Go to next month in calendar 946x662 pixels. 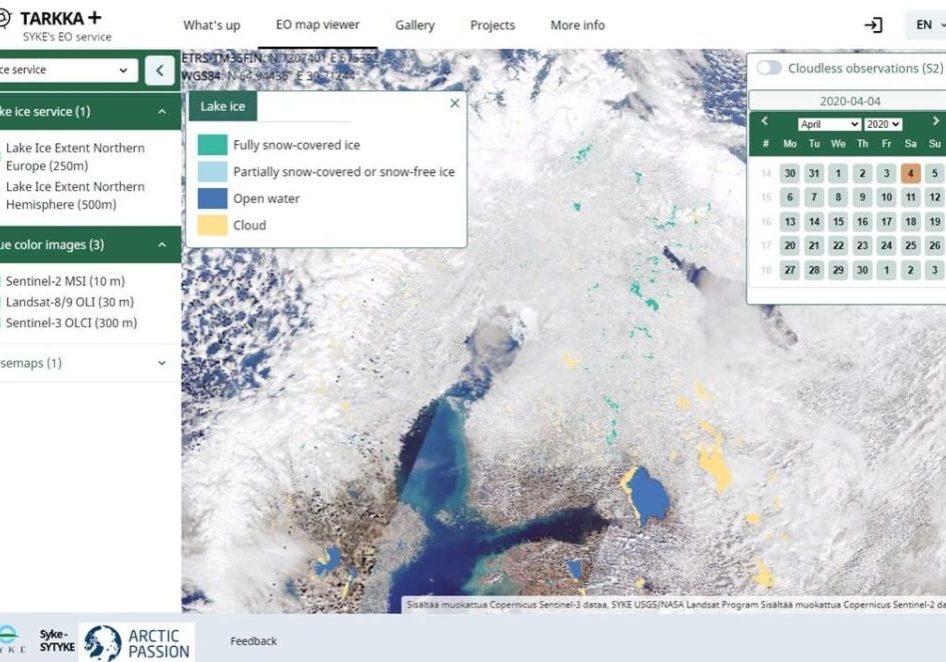coord(936,122)
